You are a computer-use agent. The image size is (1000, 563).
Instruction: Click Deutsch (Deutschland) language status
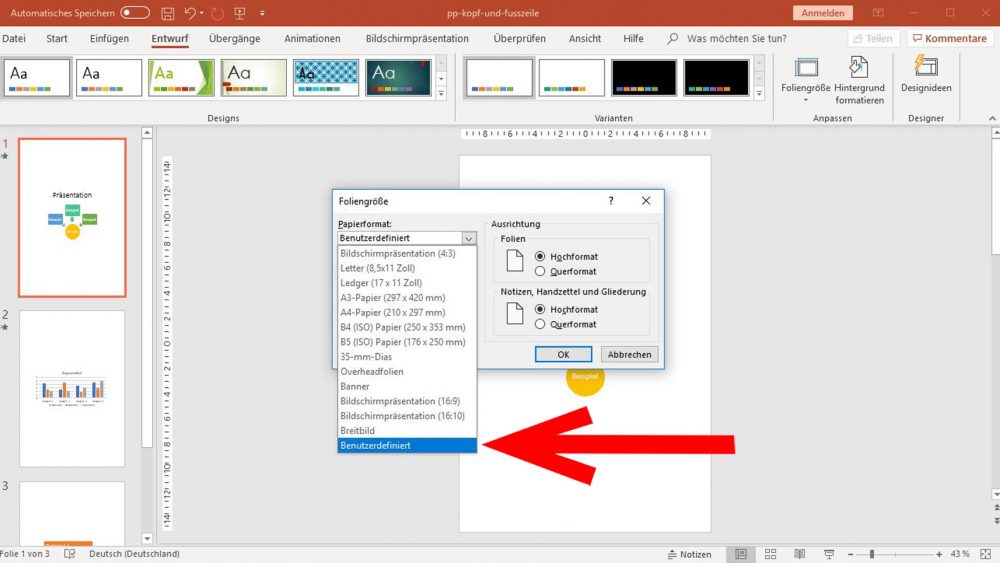tap(134, 554)
